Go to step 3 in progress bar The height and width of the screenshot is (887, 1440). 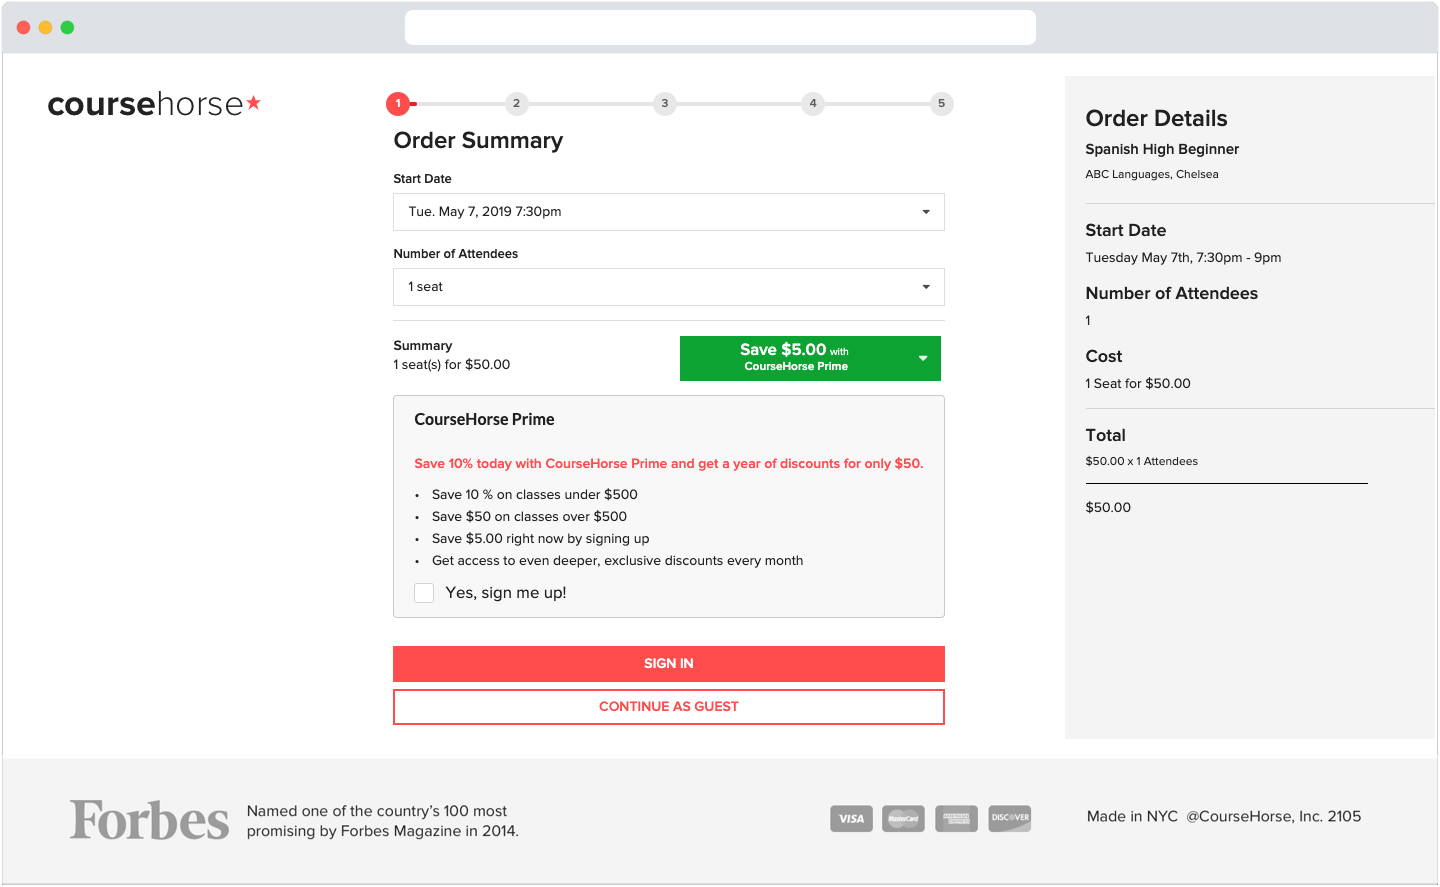click(665, 103)
